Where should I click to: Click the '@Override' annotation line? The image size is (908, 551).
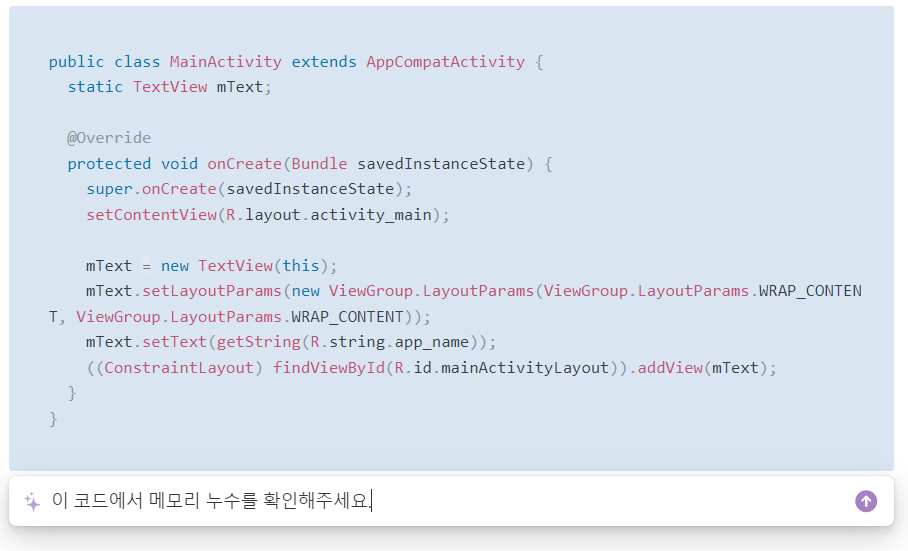point(109,138)
